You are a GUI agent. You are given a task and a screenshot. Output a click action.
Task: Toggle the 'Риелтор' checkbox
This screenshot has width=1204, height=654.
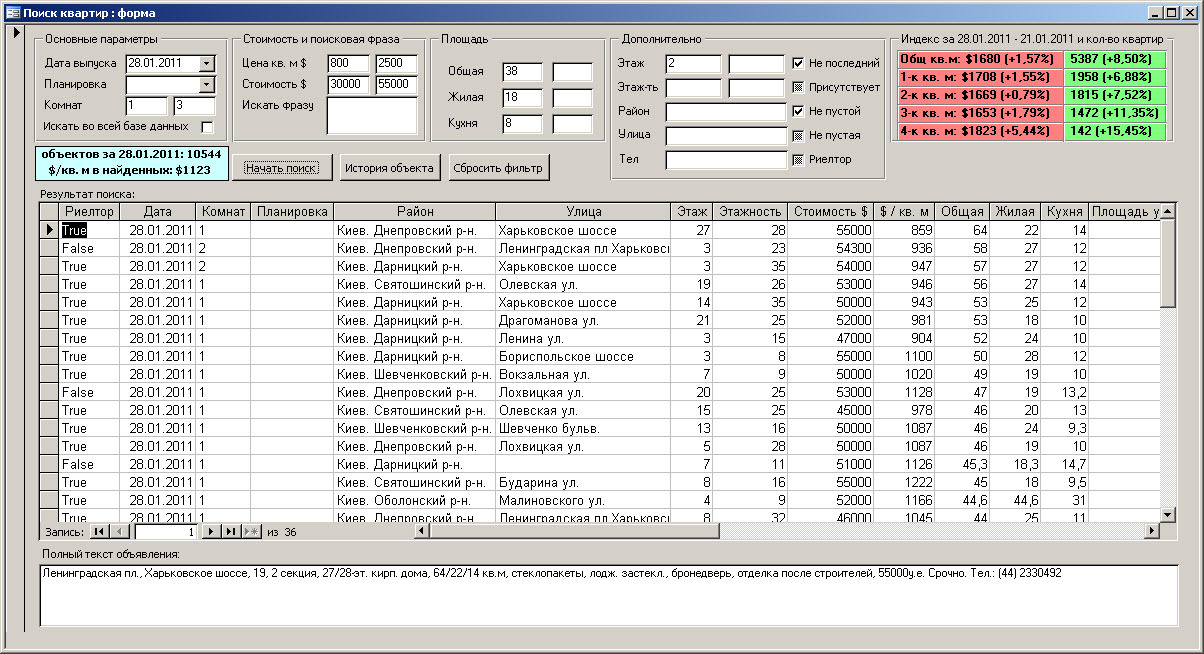click(798, 159)
